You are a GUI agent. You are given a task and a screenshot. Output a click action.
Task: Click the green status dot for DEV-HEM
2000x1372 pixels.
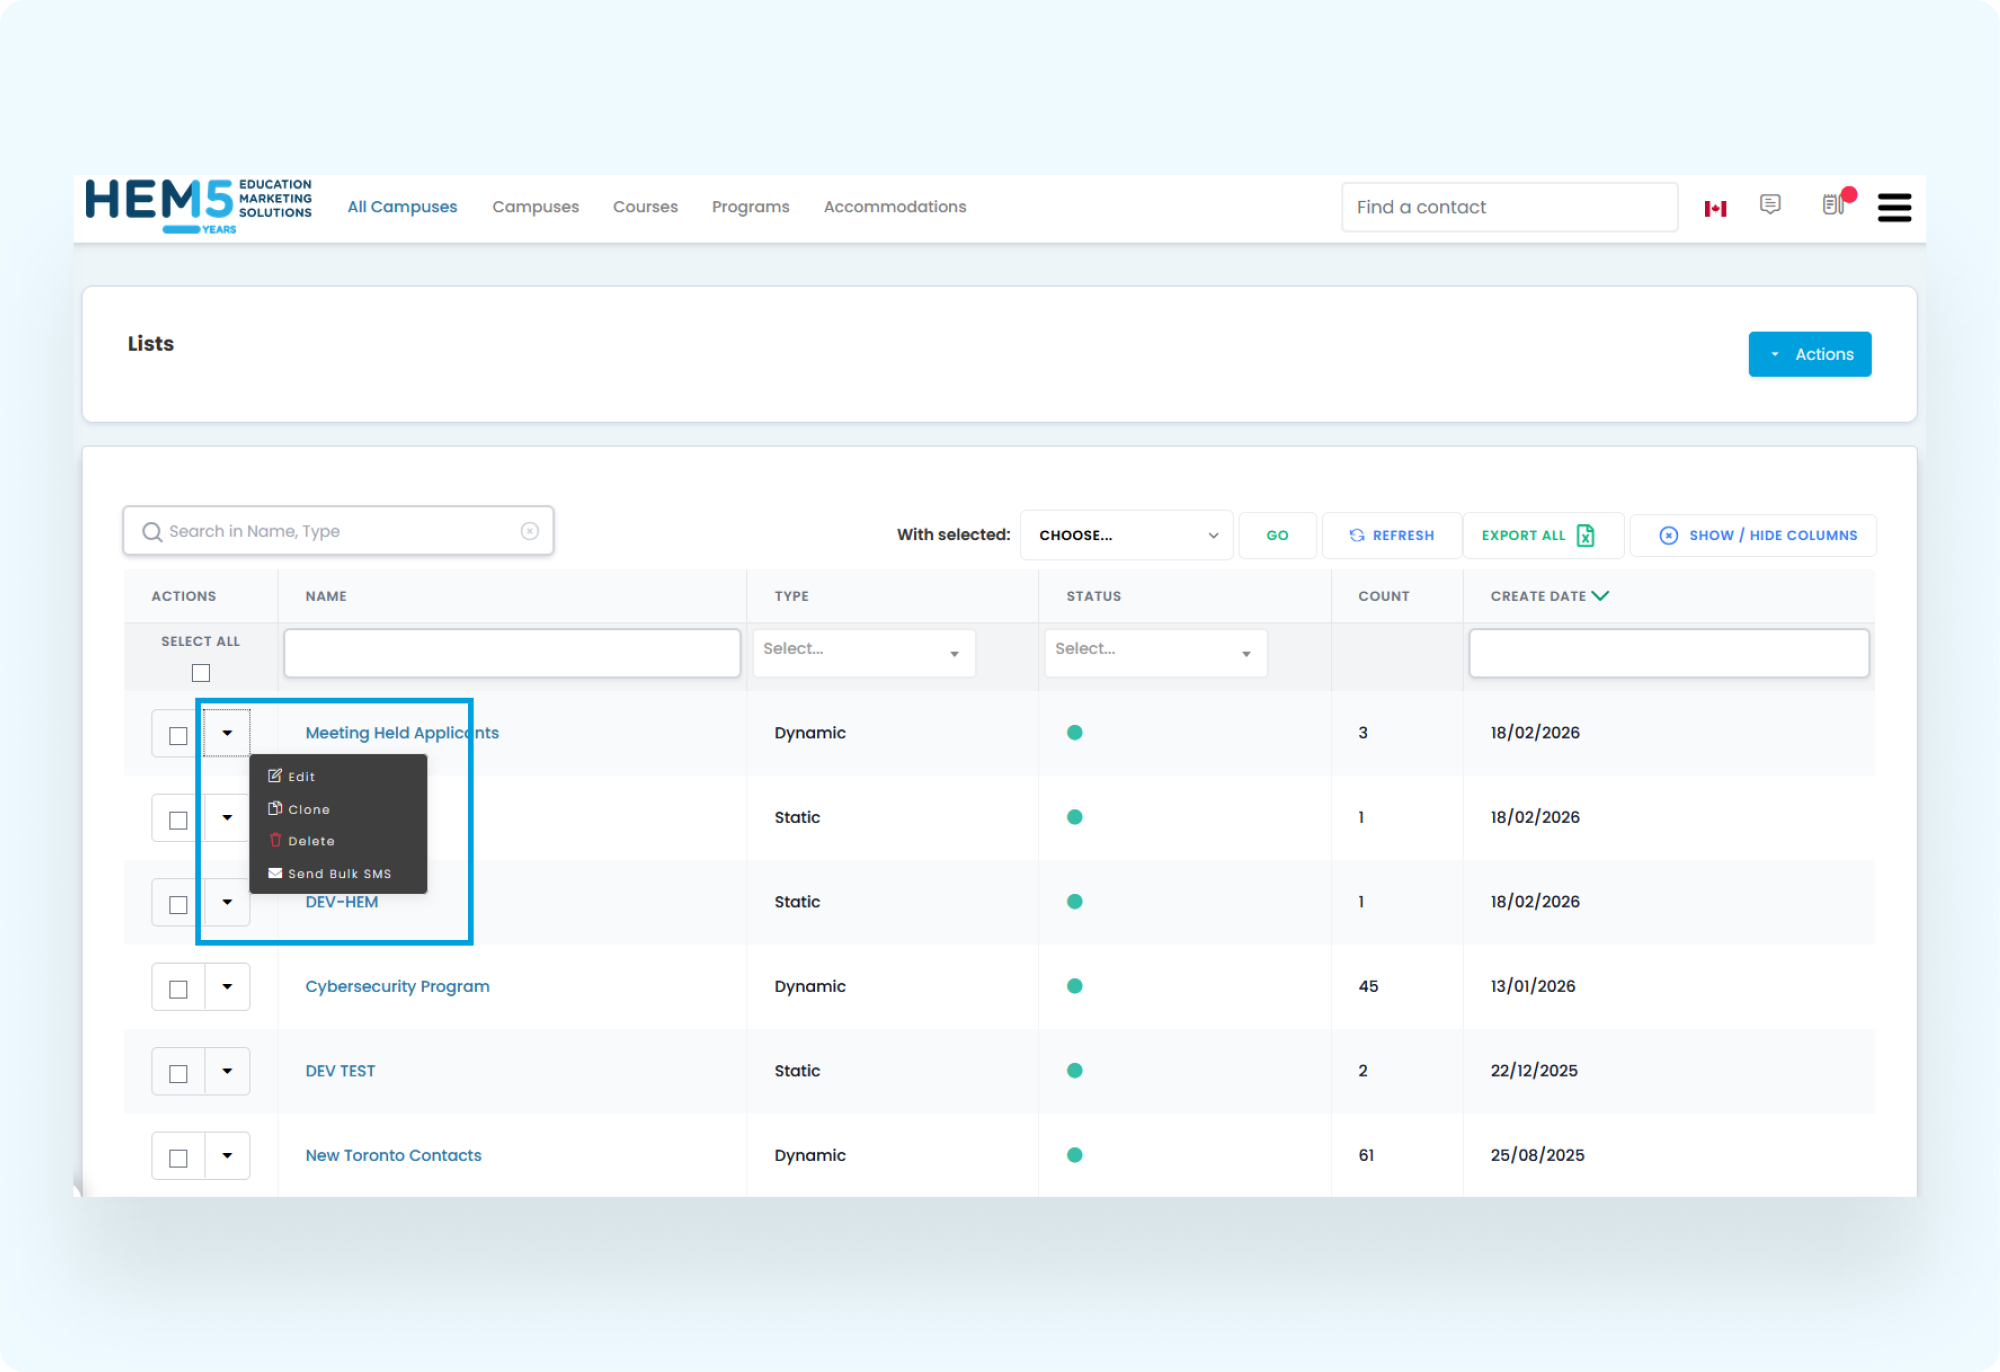coord(1075,901)
